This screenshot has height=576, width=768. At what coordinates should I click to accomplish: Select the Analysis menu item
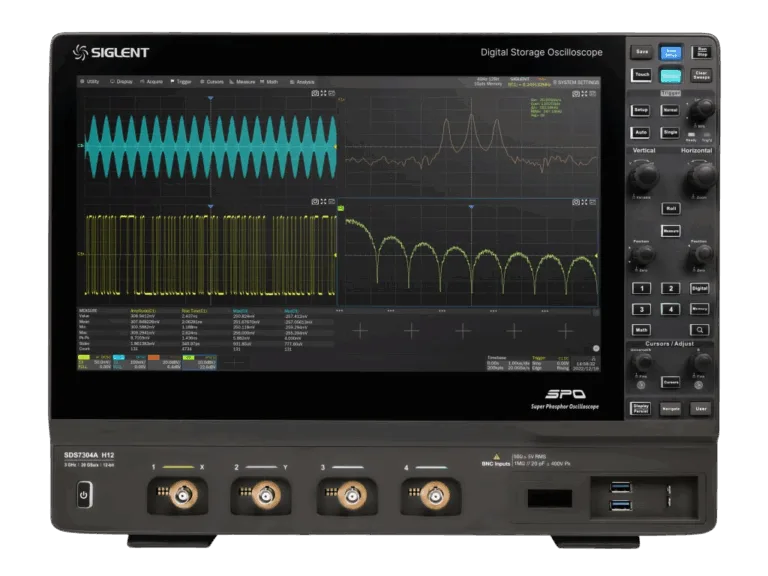click(x=303, y=81)
